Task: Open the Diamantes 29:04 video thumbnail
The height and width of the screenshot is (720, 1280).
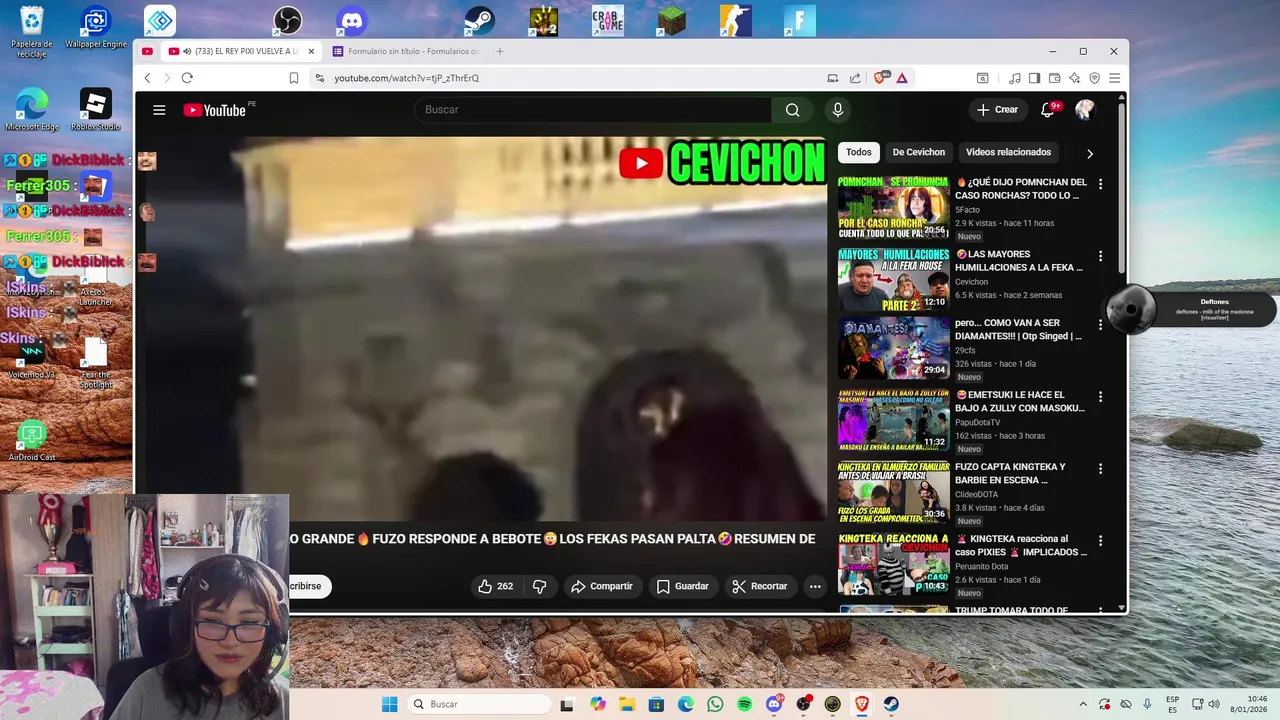Action: click(x=893, y=348)
